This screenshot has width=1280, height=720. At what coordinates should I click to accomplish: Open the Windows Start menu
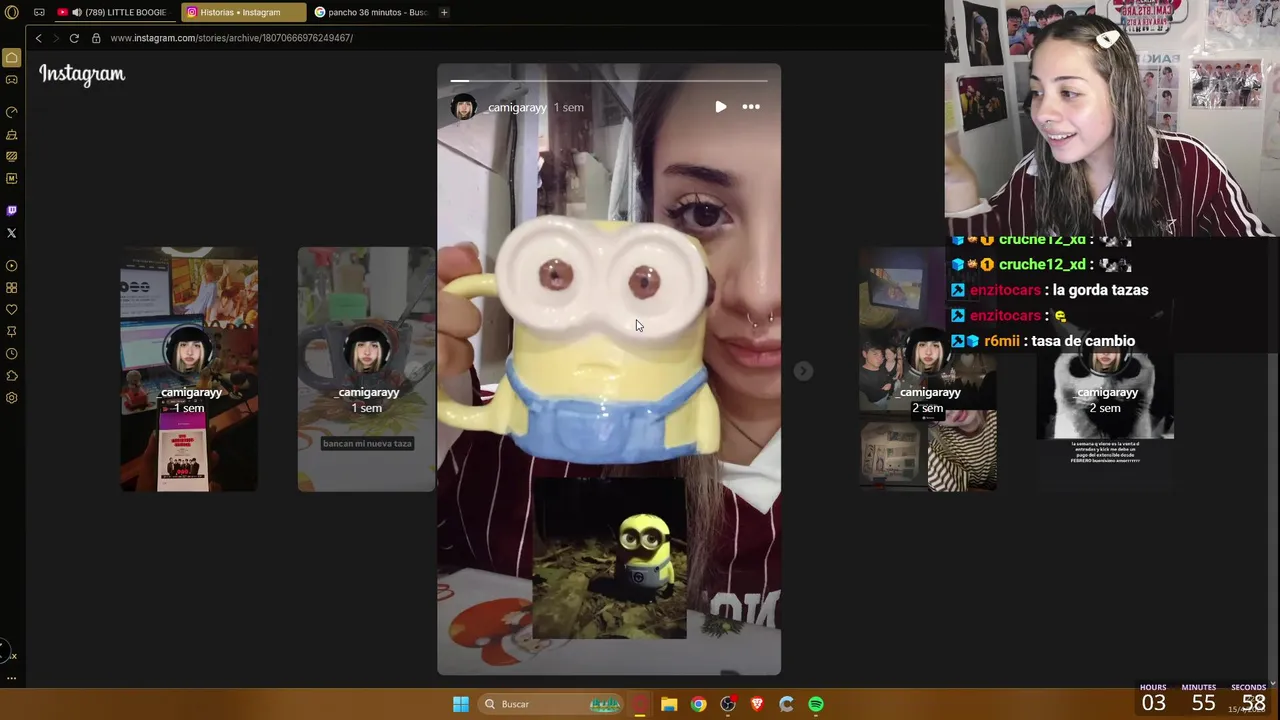click(461, 704)
